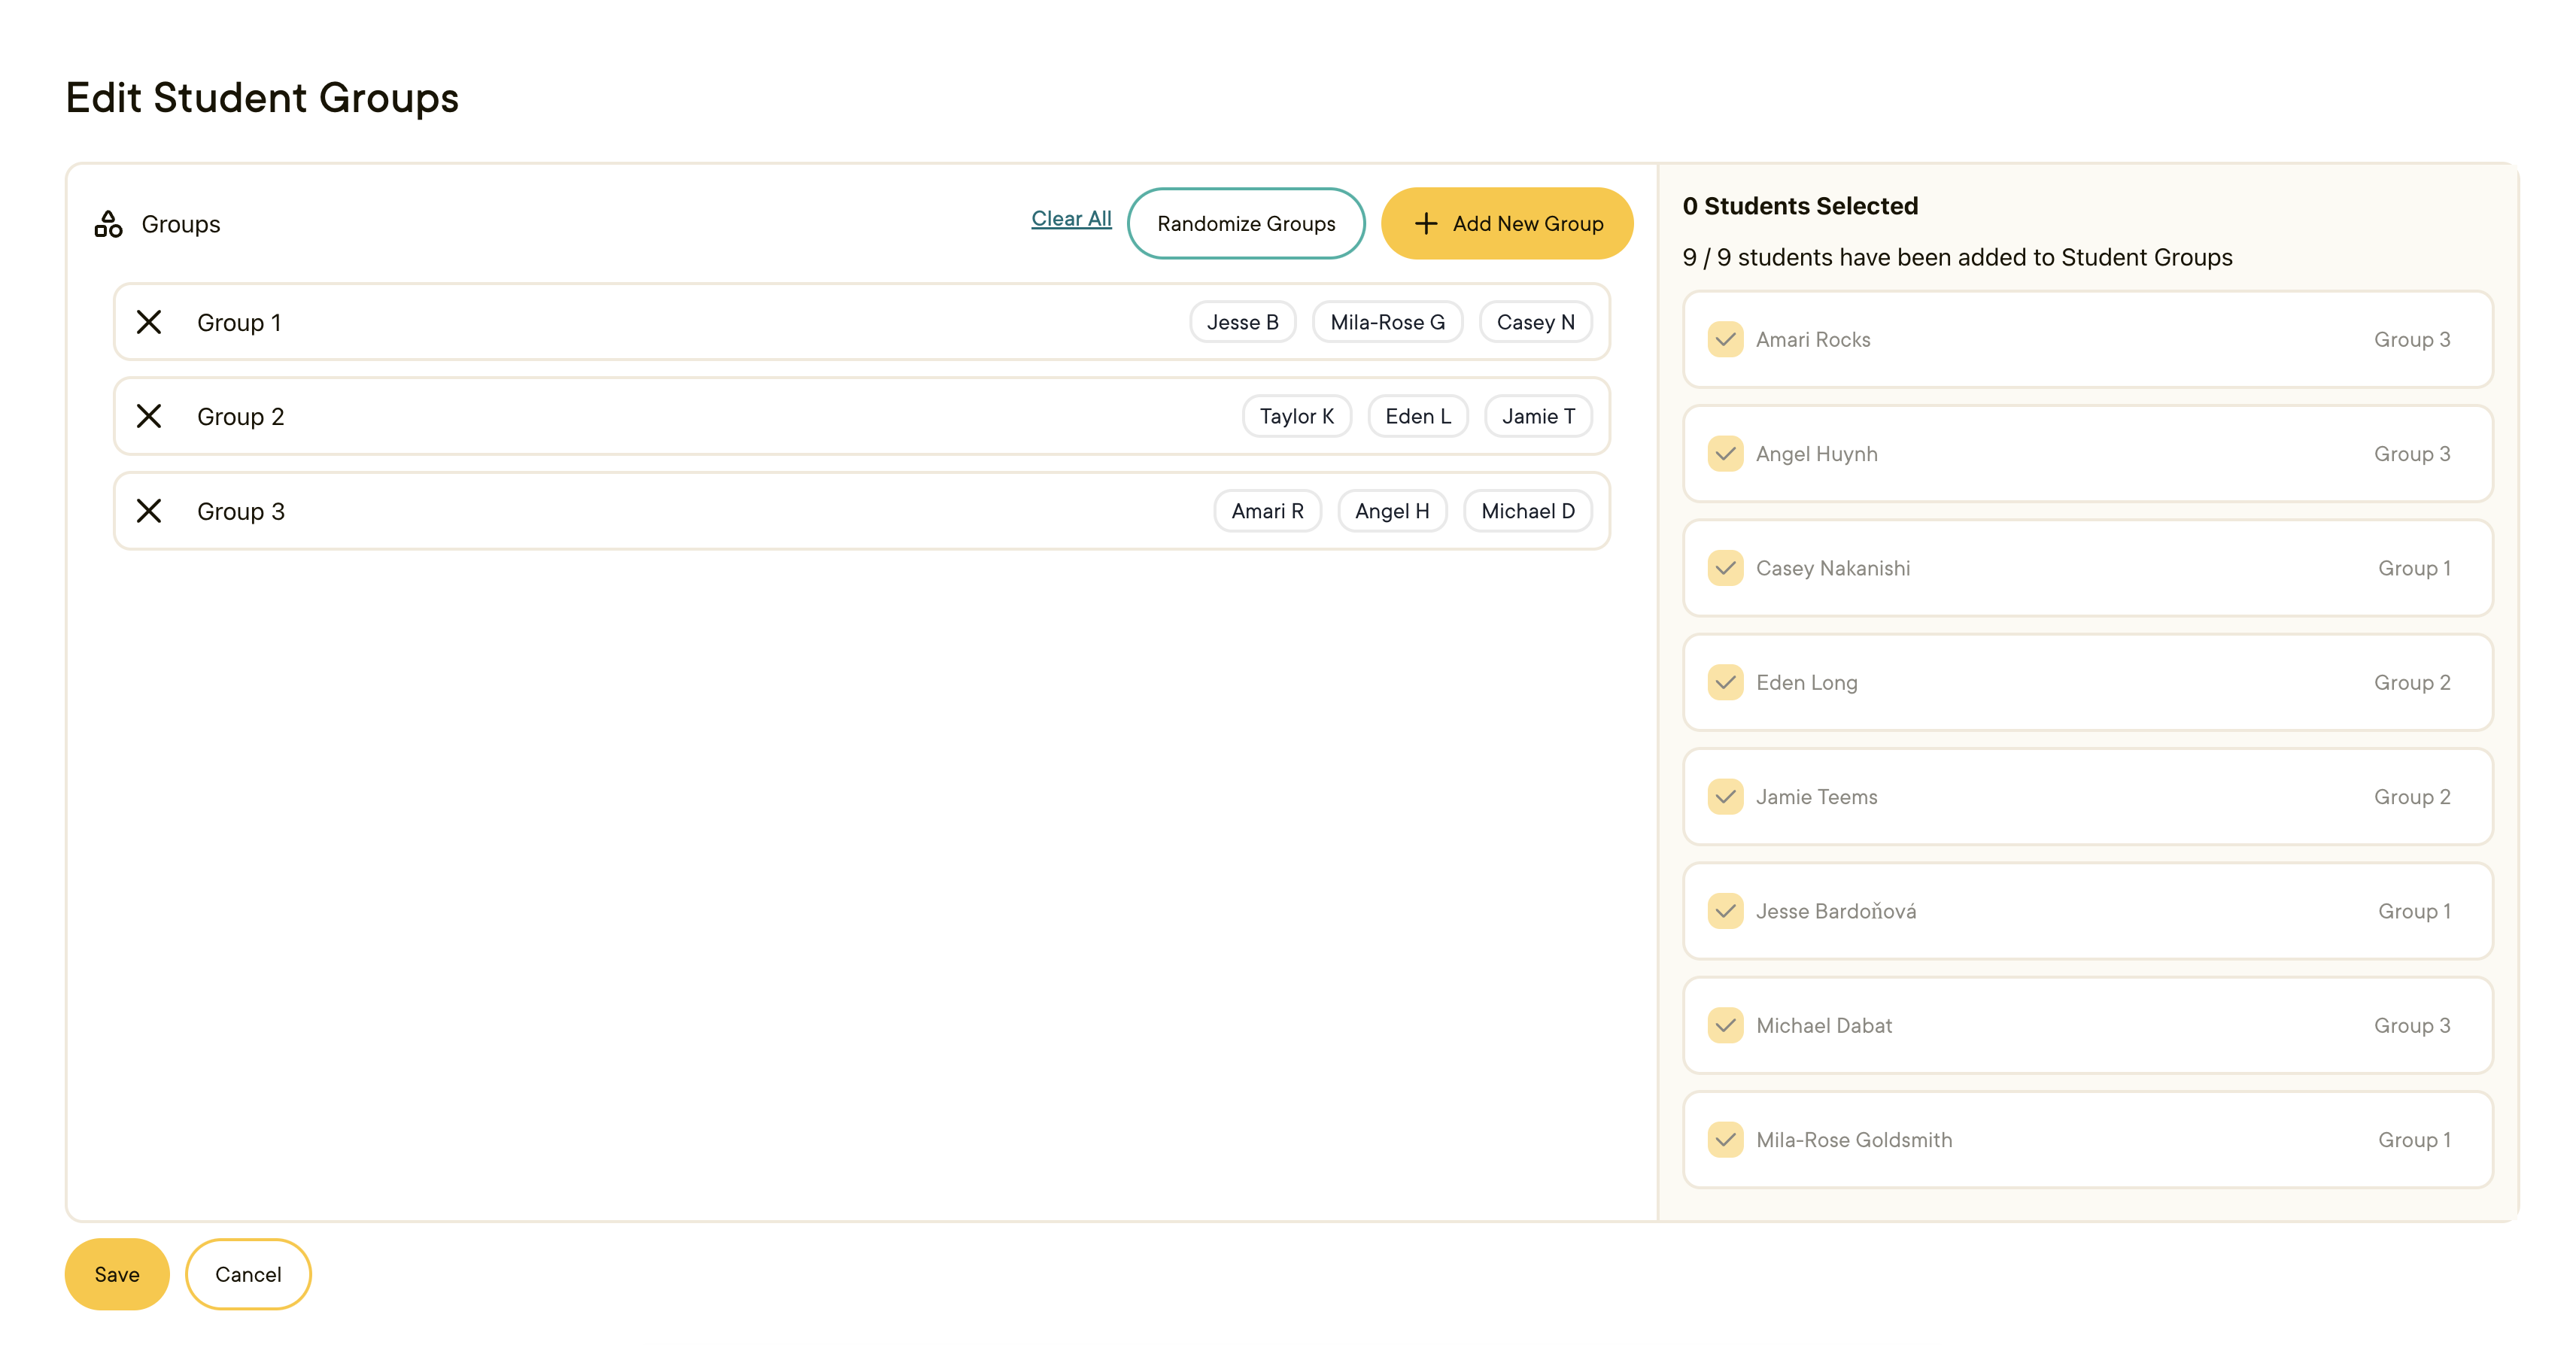Select the Taylor K chip in Group 2
Viewport: 2576px width, 1345px height.
coord(1296,416)
